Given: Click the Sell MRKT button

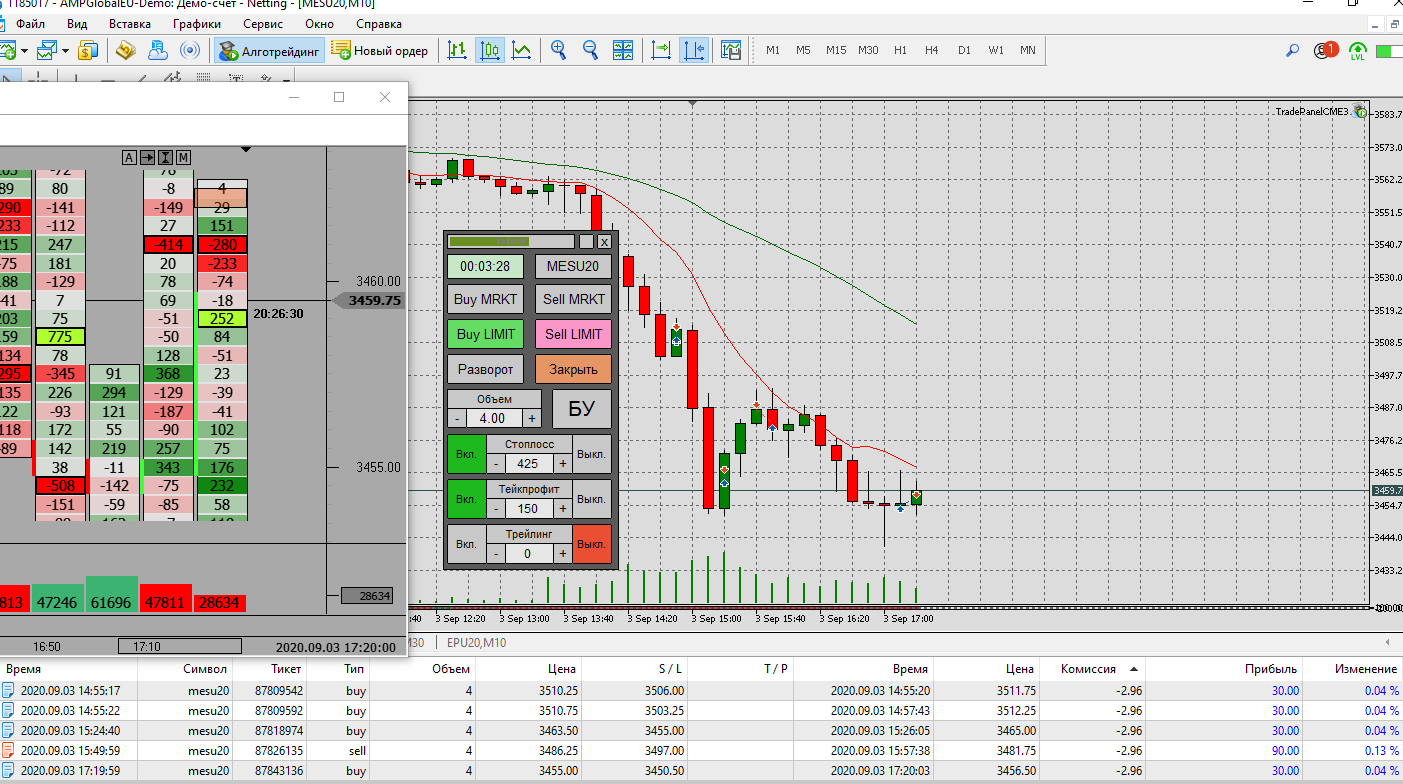Looking at the screenshot, I should tap(573, 299).
